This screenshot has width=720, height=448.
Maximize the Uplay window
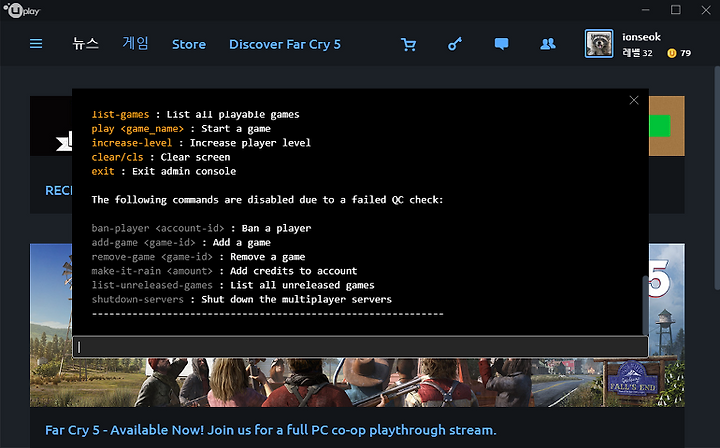tap(675, 10)
